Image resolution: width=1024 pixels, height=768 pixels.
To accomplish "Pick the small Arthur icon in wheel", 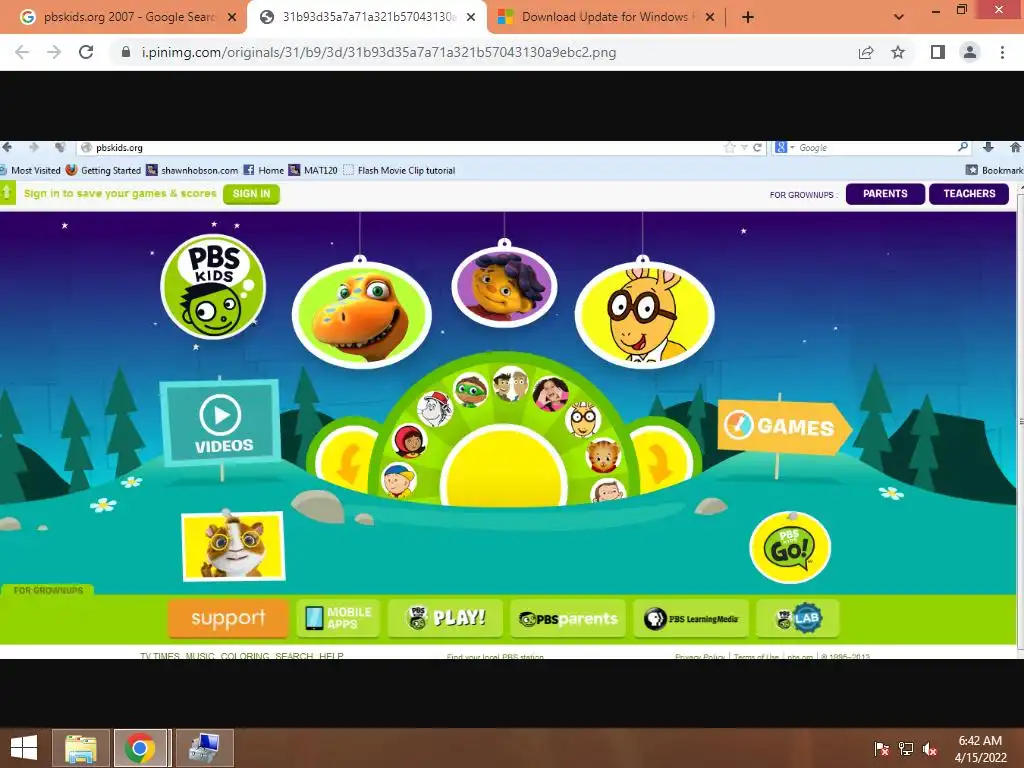I will coord(583,419).
